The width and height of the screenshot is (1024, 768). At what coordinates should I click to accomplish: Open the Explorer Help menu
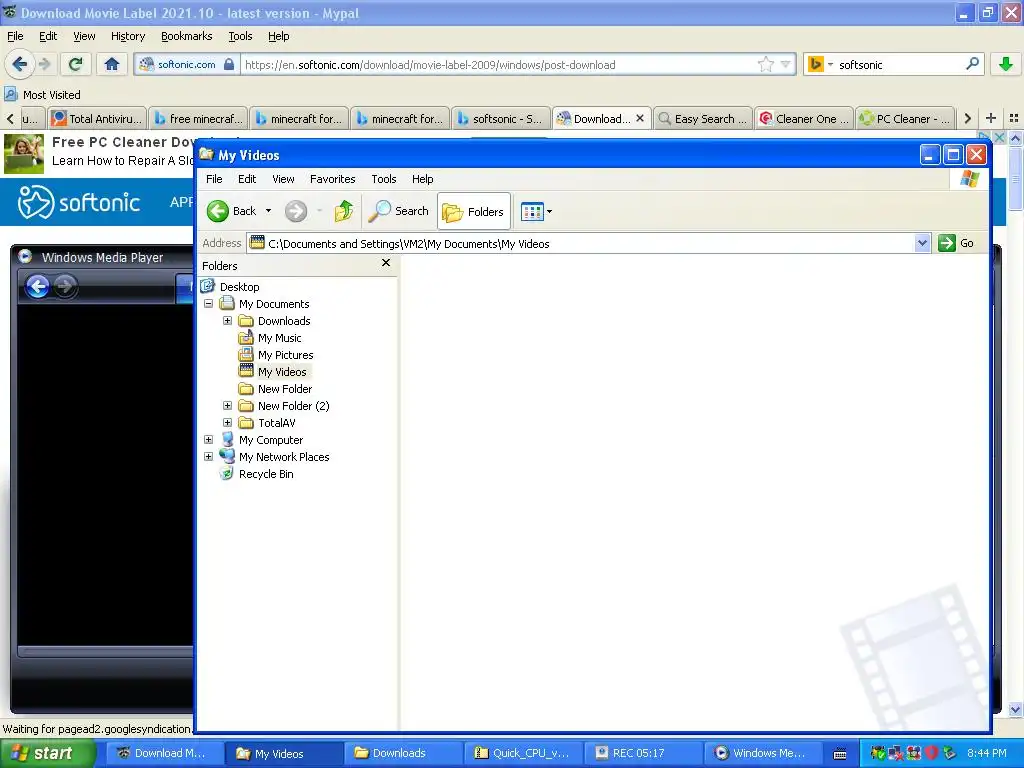click(x=423, y=179)
